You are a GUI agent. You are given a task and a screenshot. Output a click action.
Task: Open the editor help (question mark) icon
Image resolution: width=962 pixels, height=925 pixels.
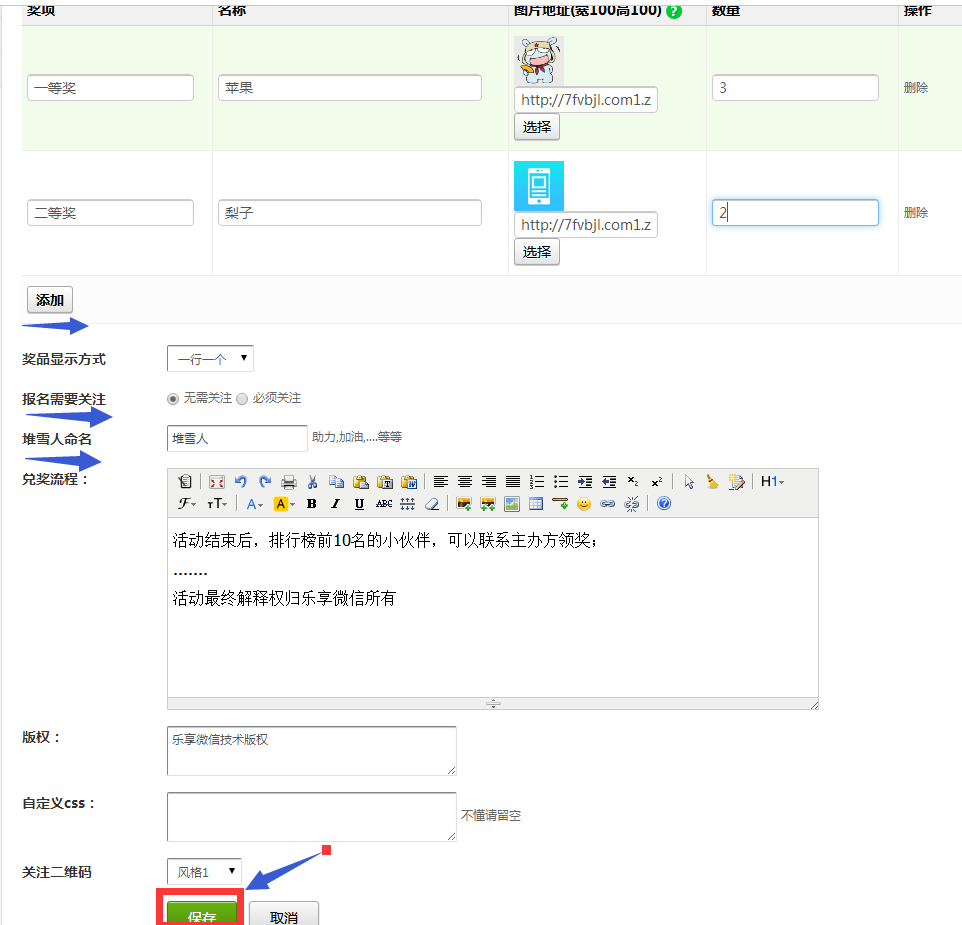point(664,504)
